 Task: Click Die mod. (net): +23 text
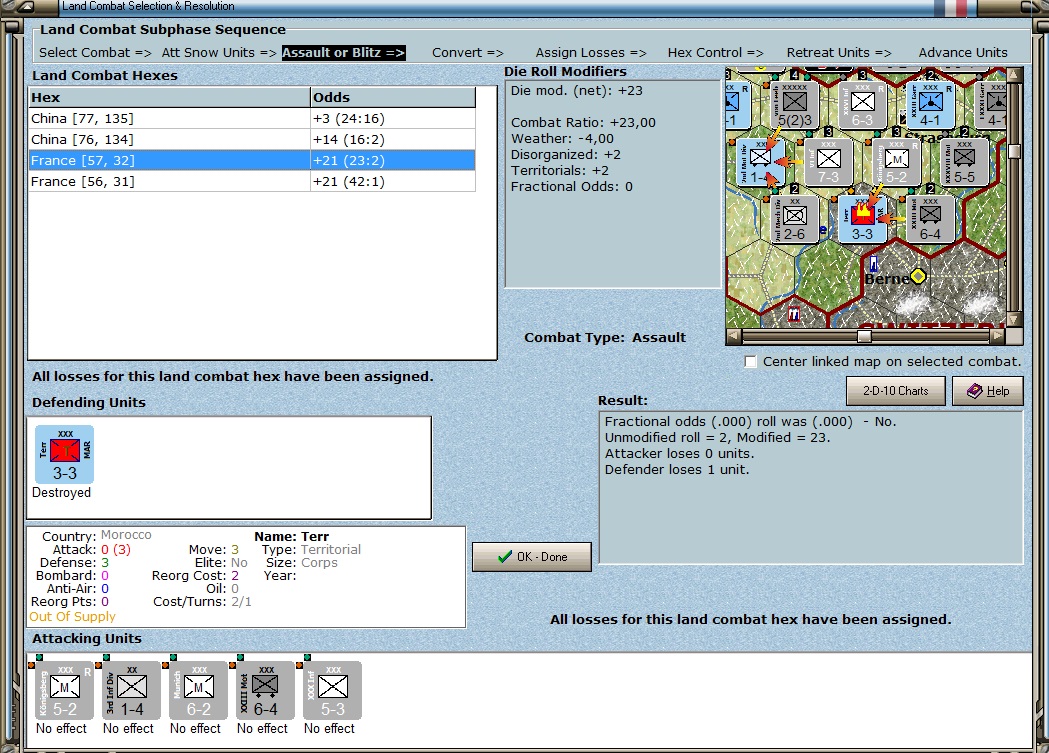[x=577, y=90]
